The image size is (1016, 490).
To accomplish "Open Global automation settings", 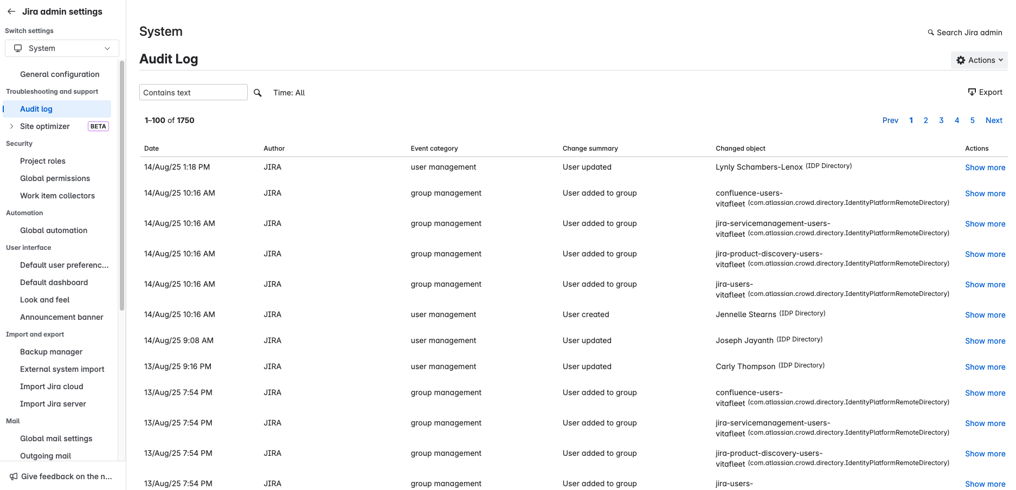I will pyautogui.click(x=54, y=230).
